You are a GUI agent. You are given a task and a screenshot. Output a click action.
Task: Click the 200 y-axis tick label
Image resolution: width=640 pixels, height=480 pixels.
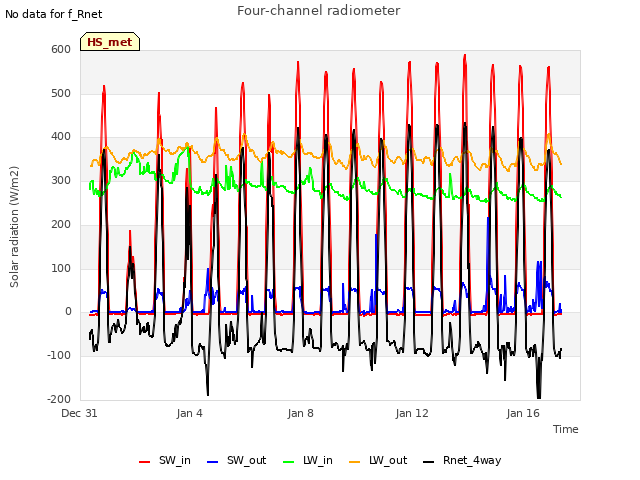click(61, 224)
